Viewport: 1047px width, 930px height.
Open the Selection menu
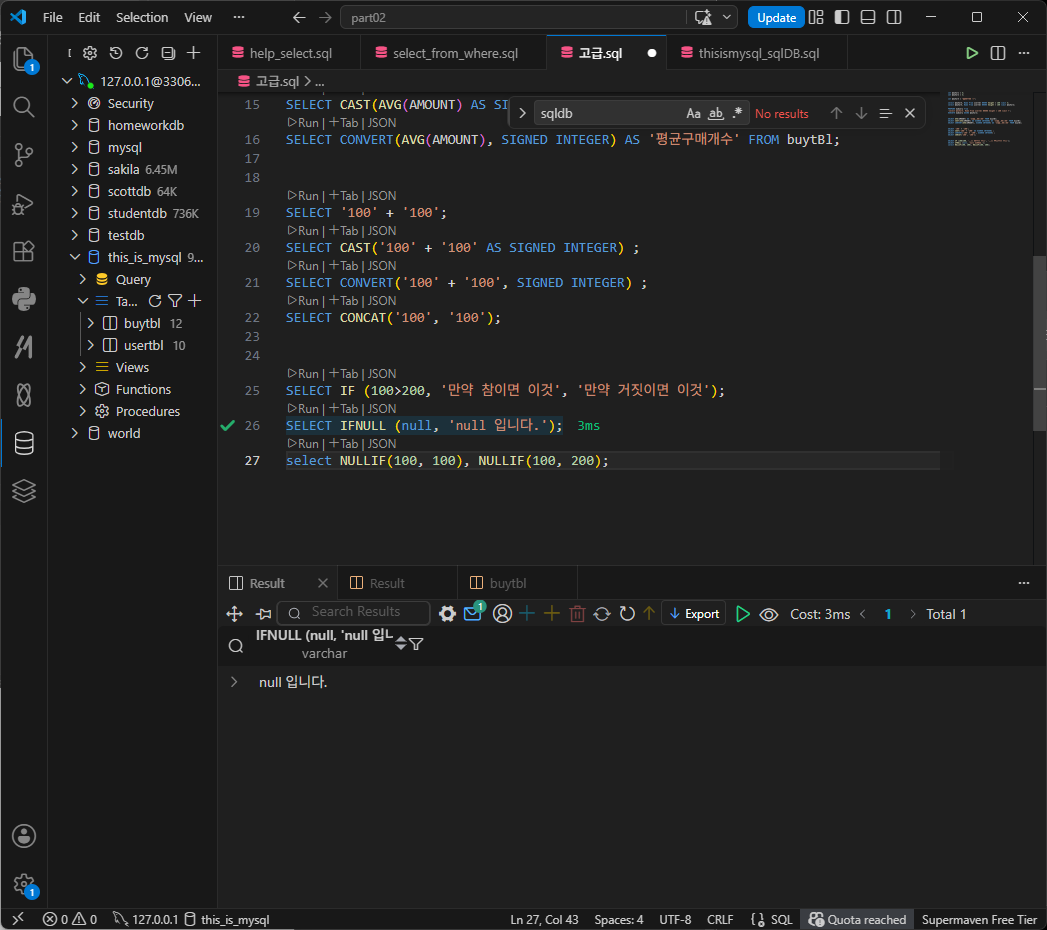point(142,17)
